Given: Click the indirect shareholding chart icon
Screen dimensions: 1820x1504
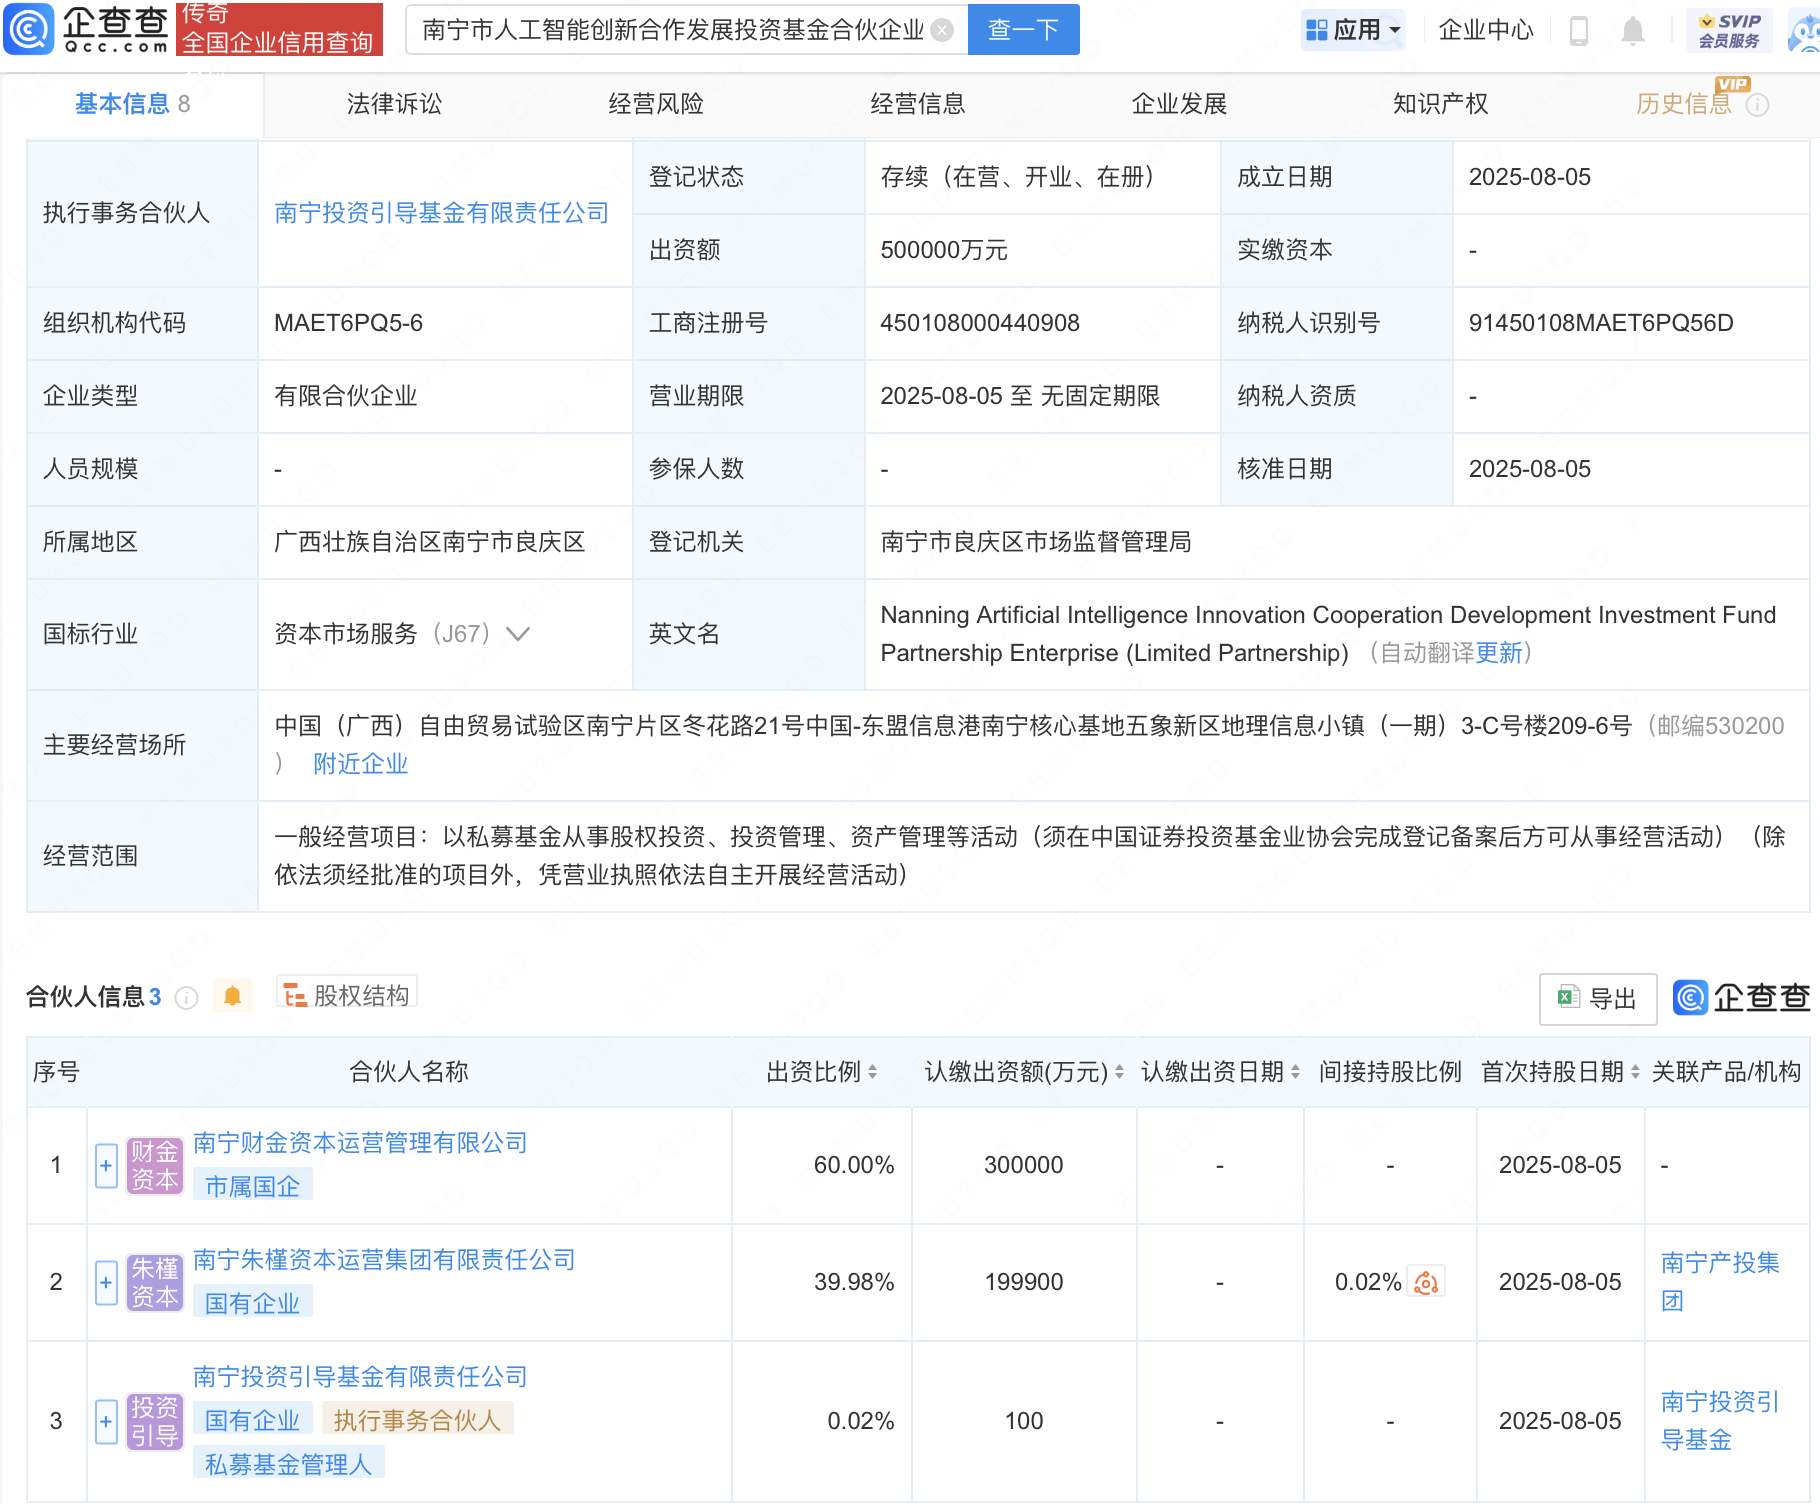Looking at the screenshot, I should point(1426,1282).
